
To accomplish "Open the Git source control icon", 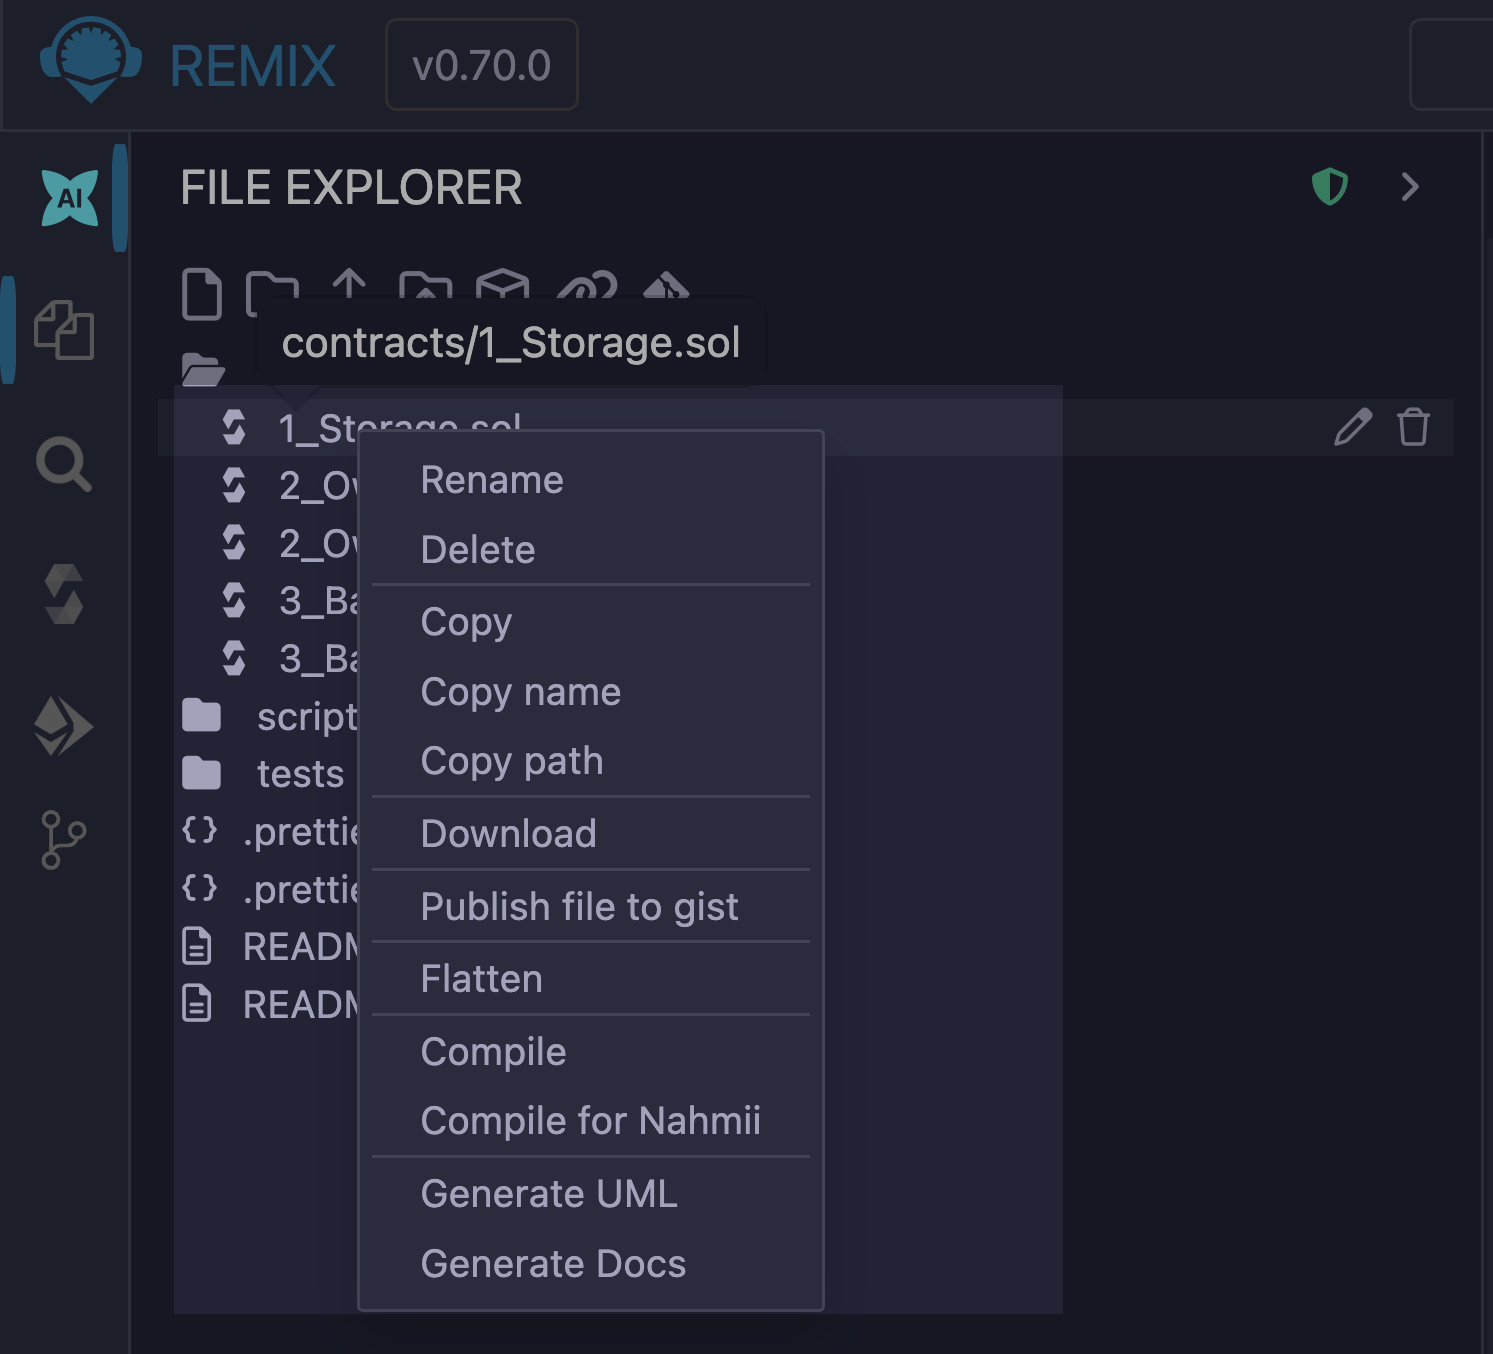I will point(63,840).
